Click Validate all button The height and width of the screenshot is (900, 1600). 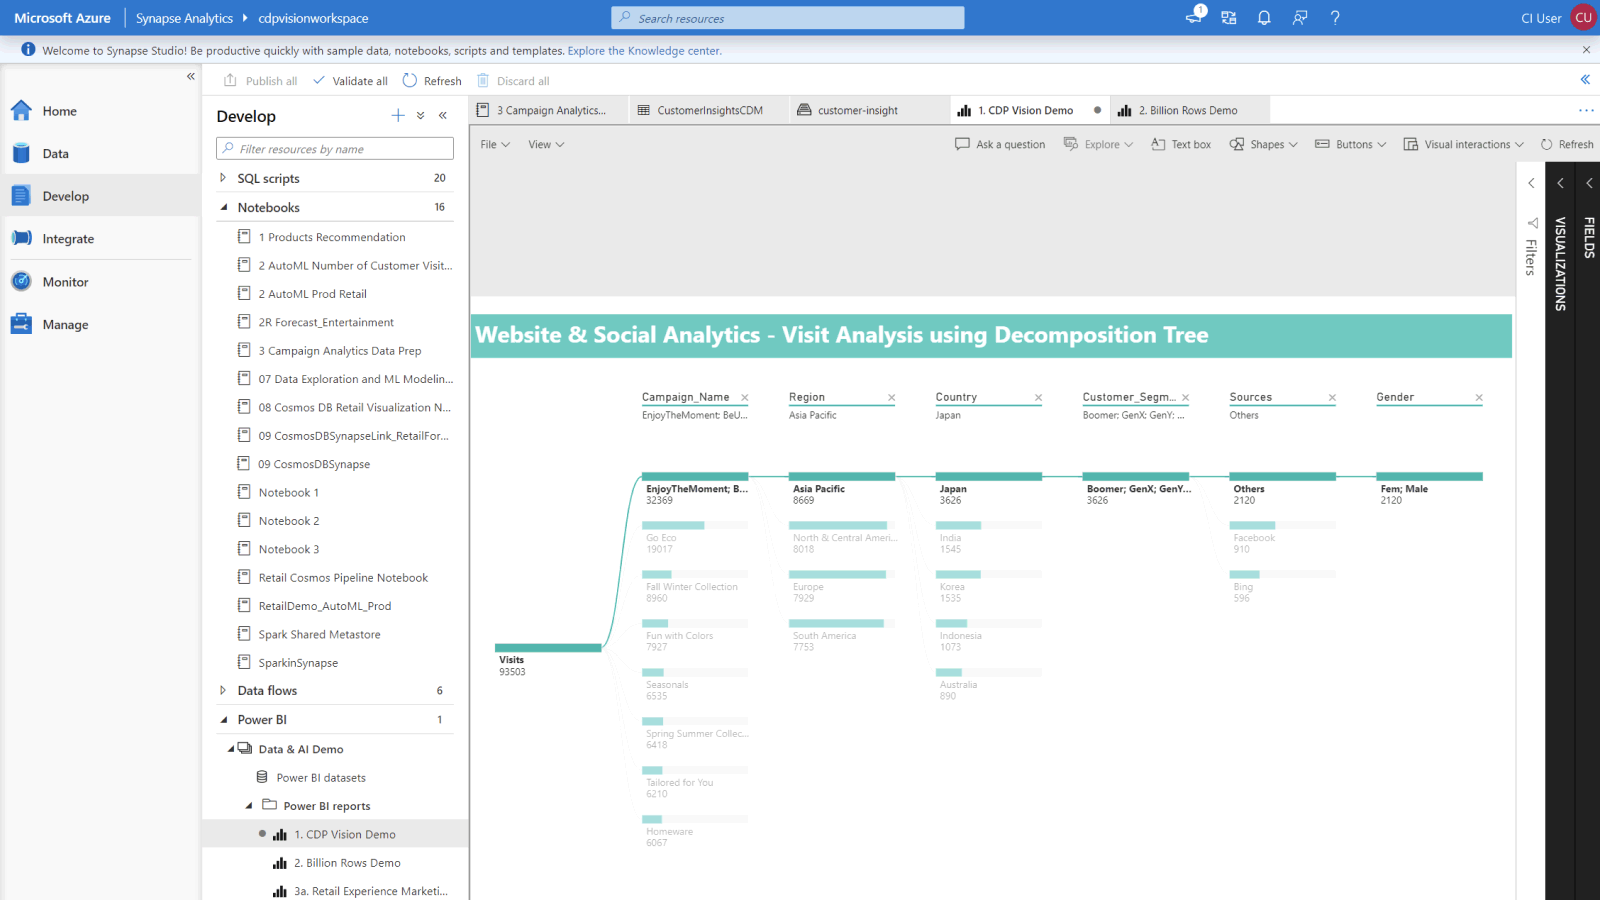[x=350, y=81]
